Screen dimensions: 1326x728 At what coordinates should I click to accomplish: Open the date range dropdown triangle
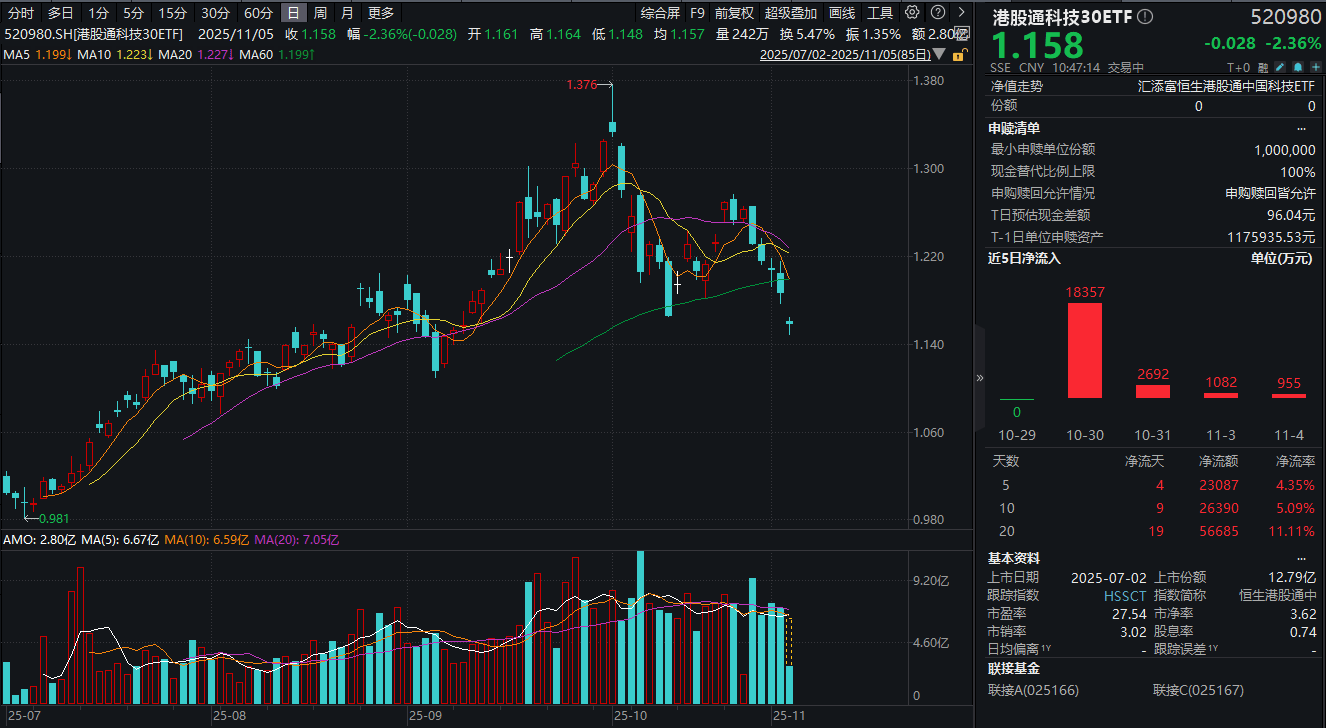941,56
